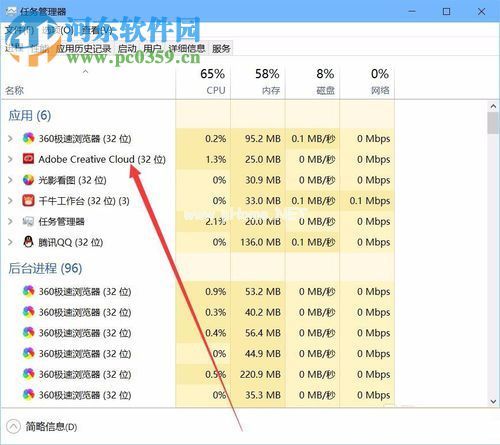Click browser icon in the 35.3 MB row
The height and width of the screenshot is (445, 500).
click(x=28, y=395)
